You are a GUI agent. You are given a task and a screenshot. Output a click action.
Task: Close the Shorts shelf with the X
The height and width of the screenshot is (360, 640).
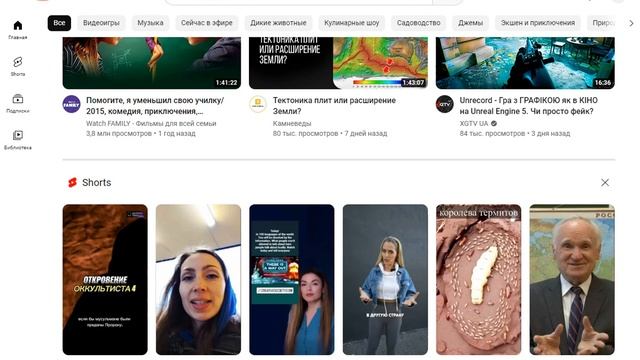605,182
